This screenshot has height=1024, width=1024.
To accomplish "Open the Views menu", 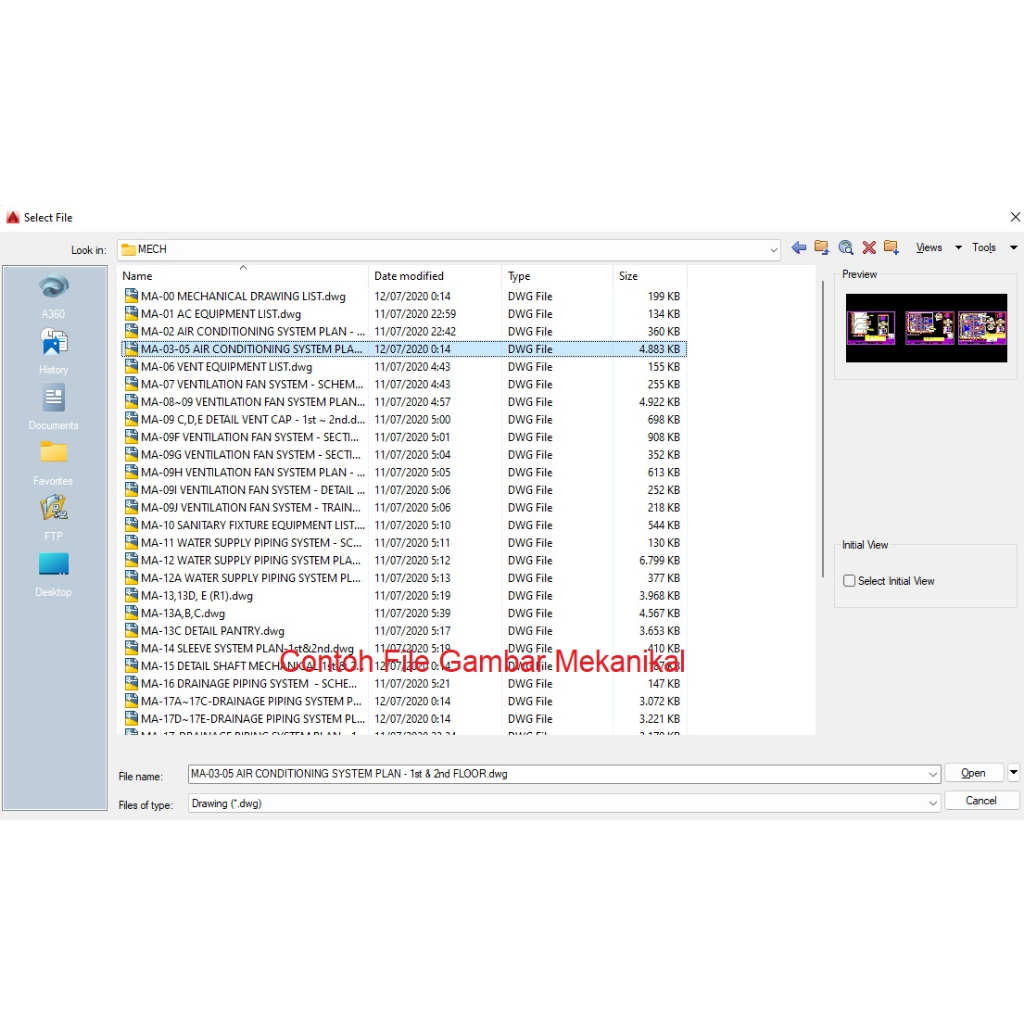I will [929, 248].
